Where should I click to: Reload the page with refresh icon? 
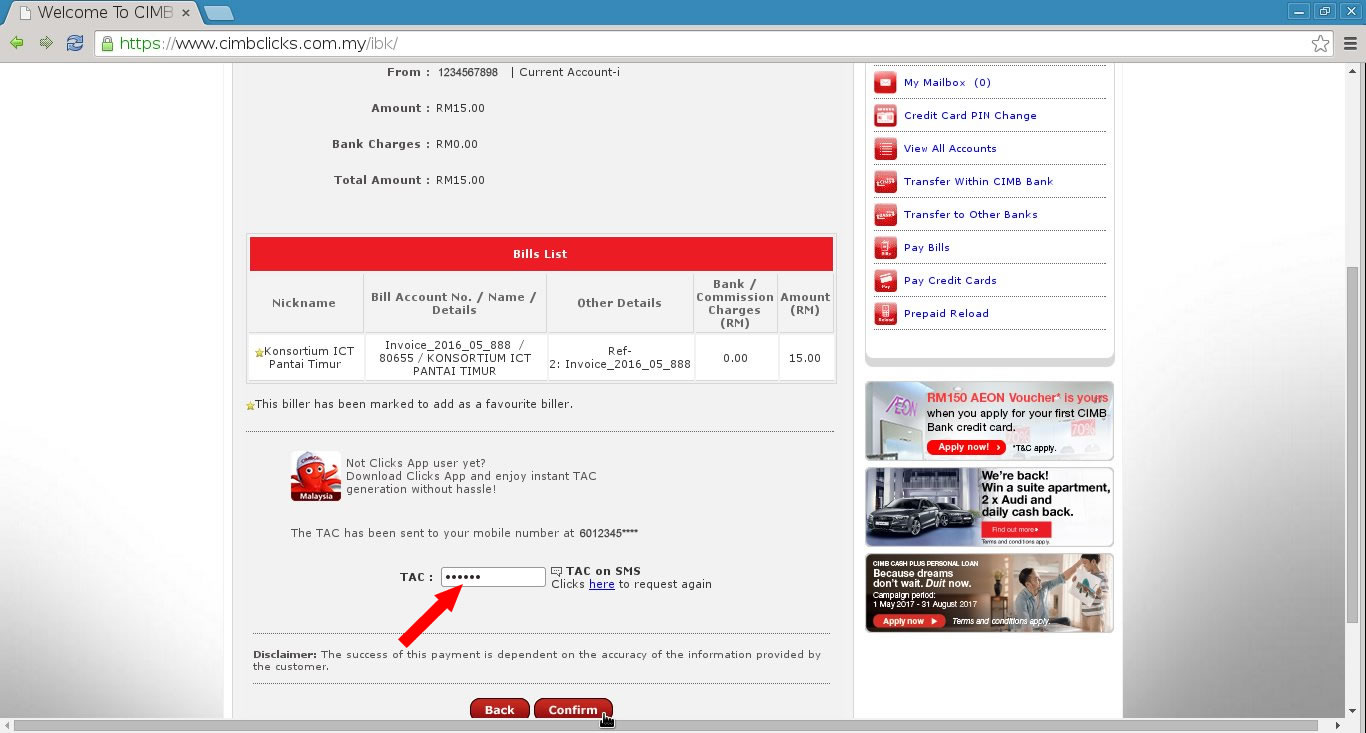pos(75,43)
